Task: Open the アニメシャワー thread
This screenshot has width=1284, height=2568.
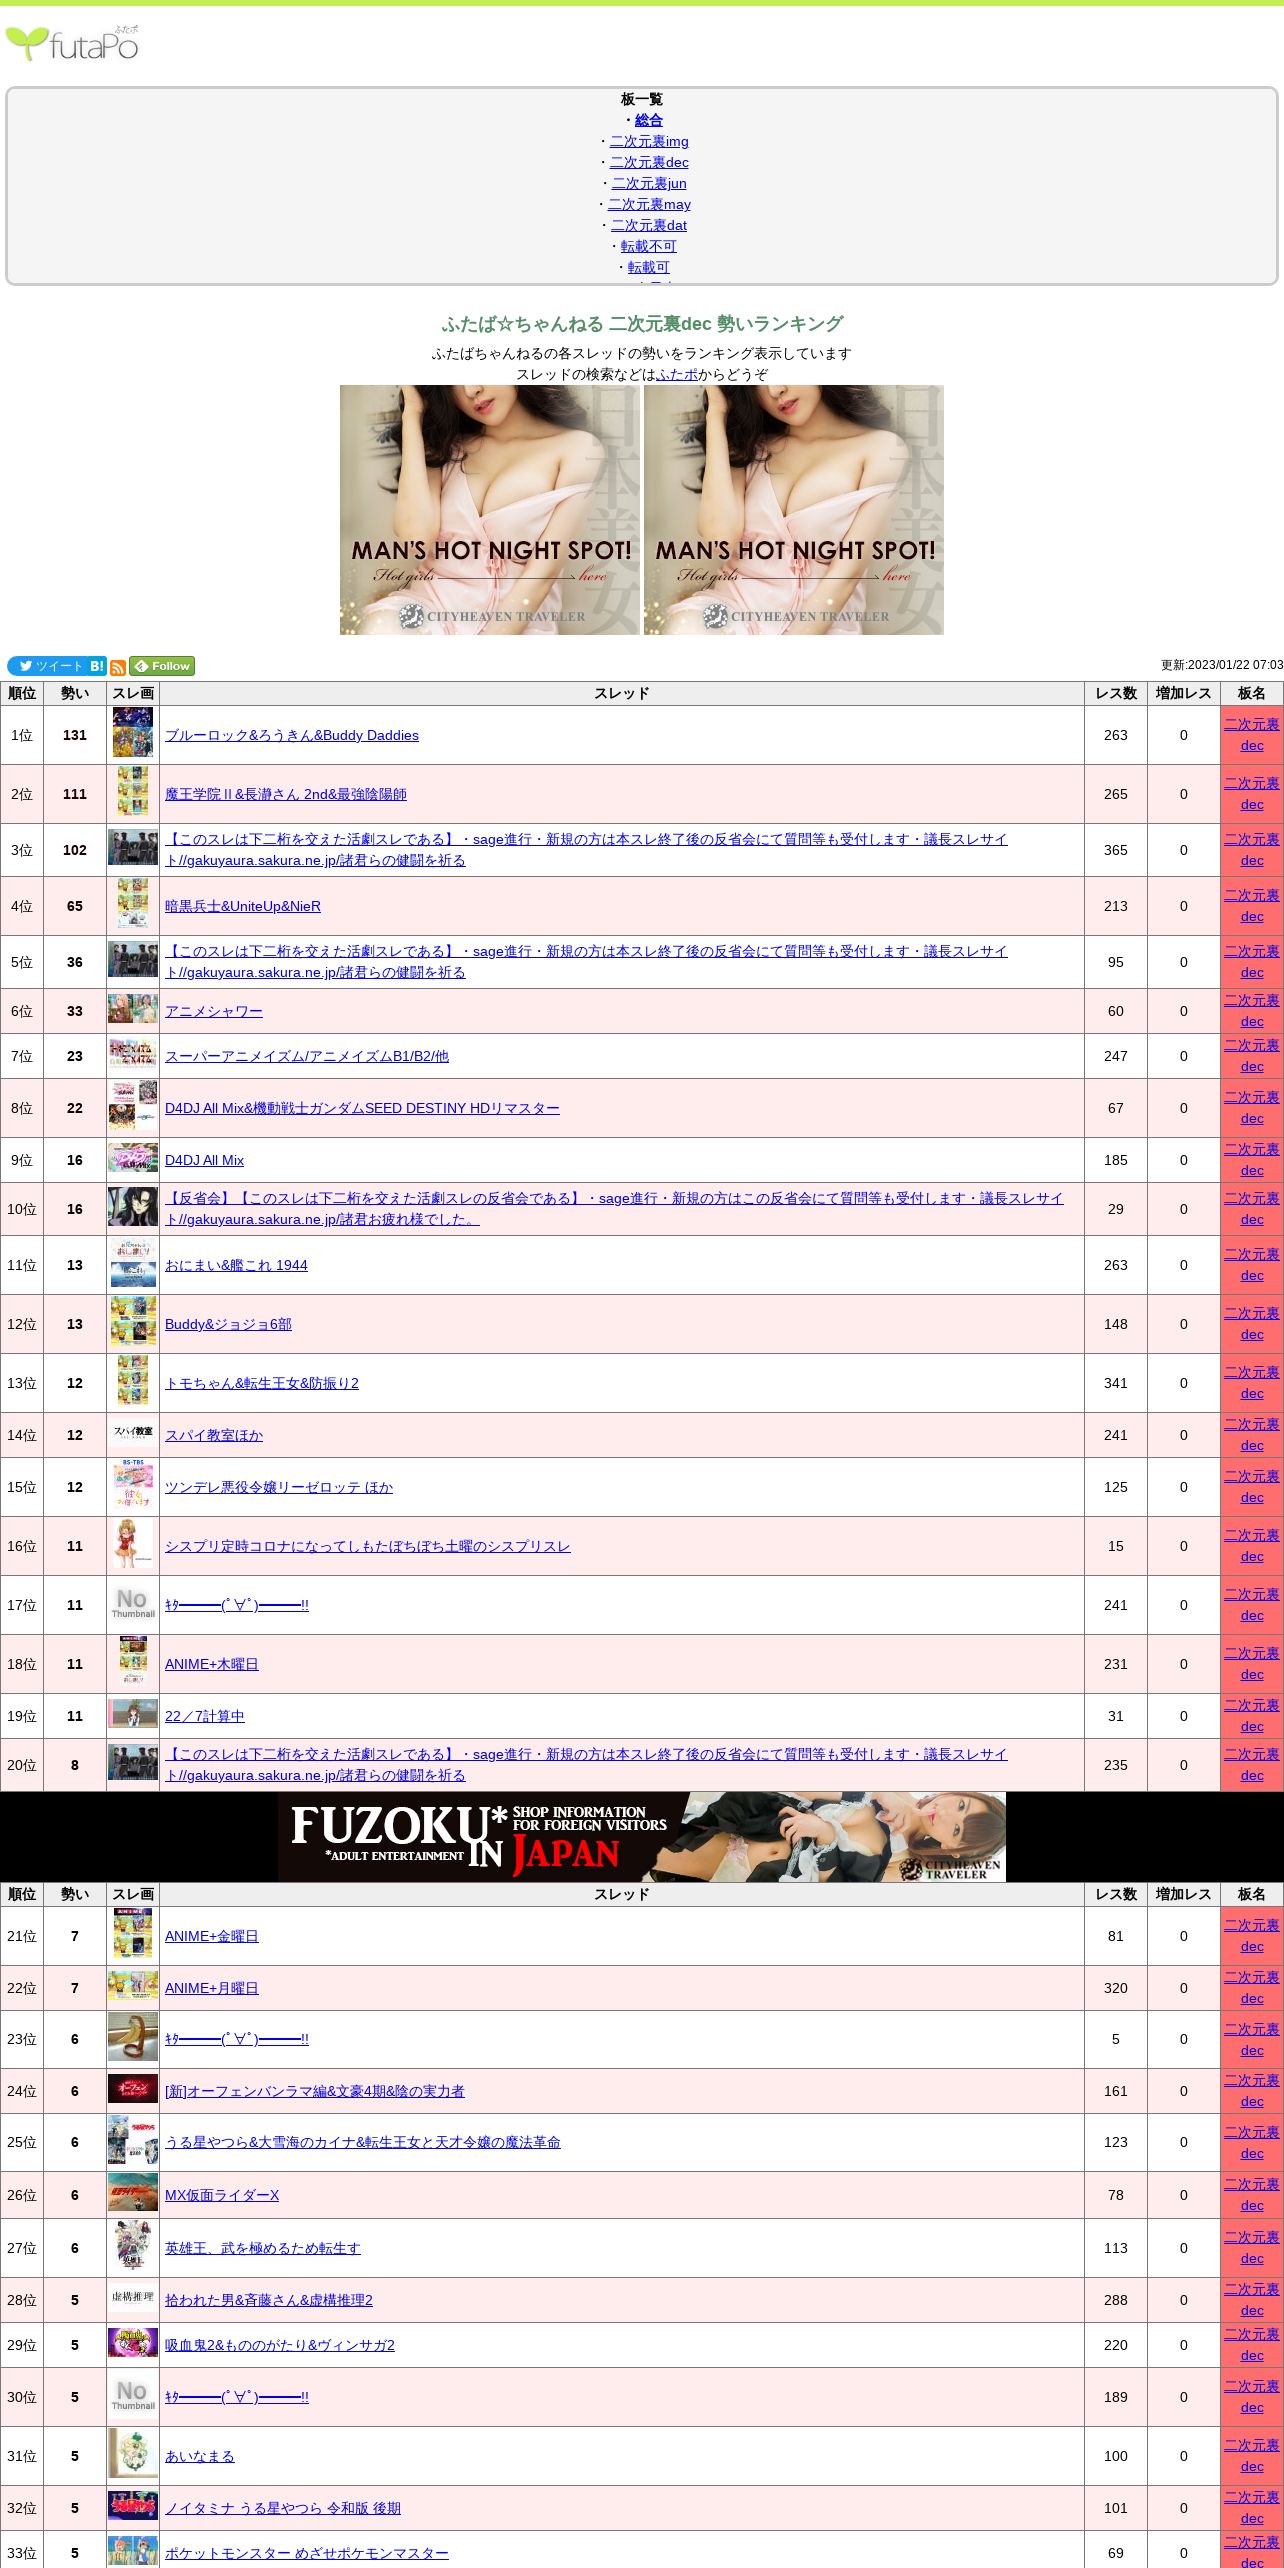Action: pyautogui.click(x=214, y=1011)
